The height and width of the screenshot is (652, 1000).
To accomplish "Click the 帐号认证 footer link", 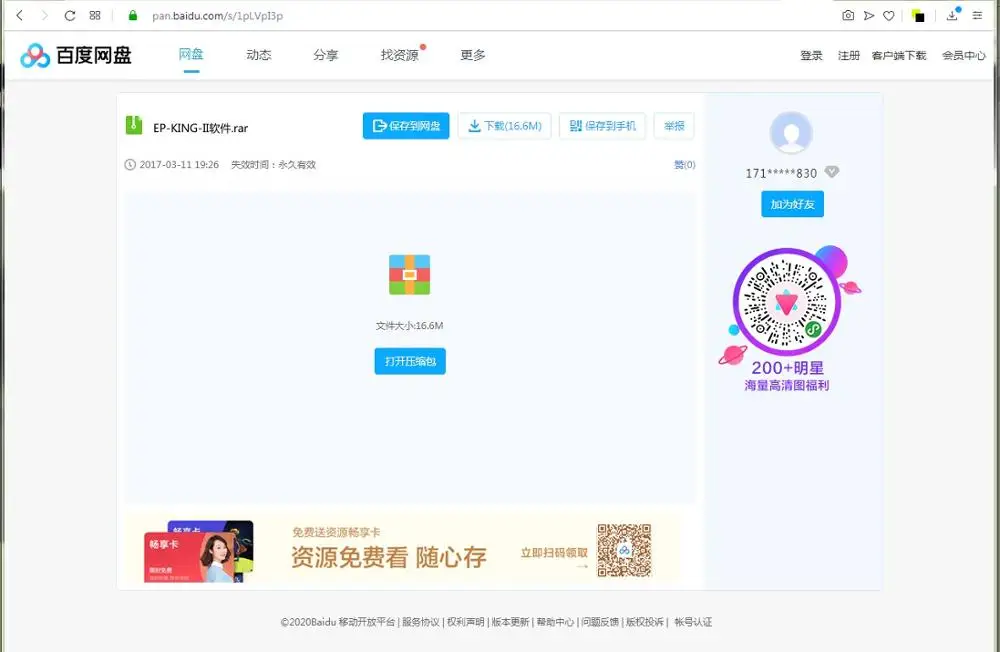I will (693, 622).
